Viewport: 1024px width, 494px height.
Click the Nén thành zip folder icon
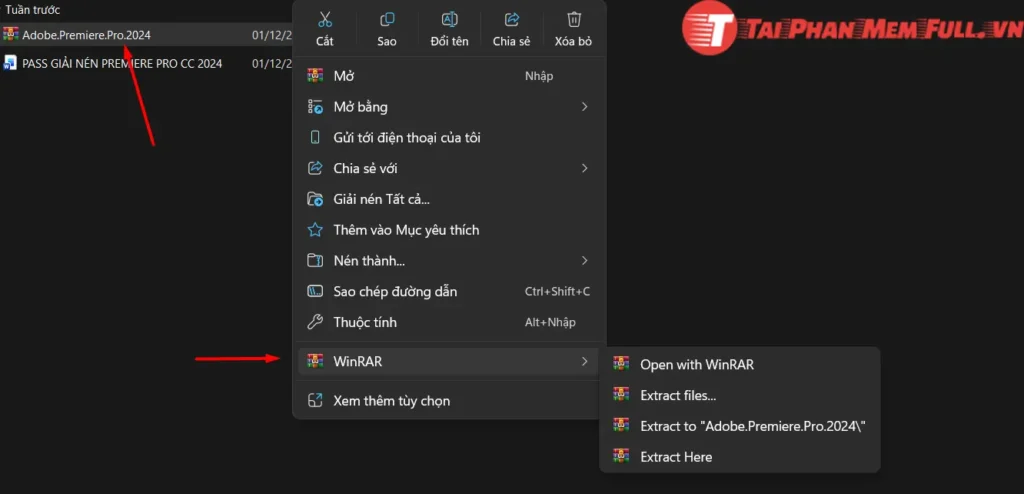pos(315,261)
